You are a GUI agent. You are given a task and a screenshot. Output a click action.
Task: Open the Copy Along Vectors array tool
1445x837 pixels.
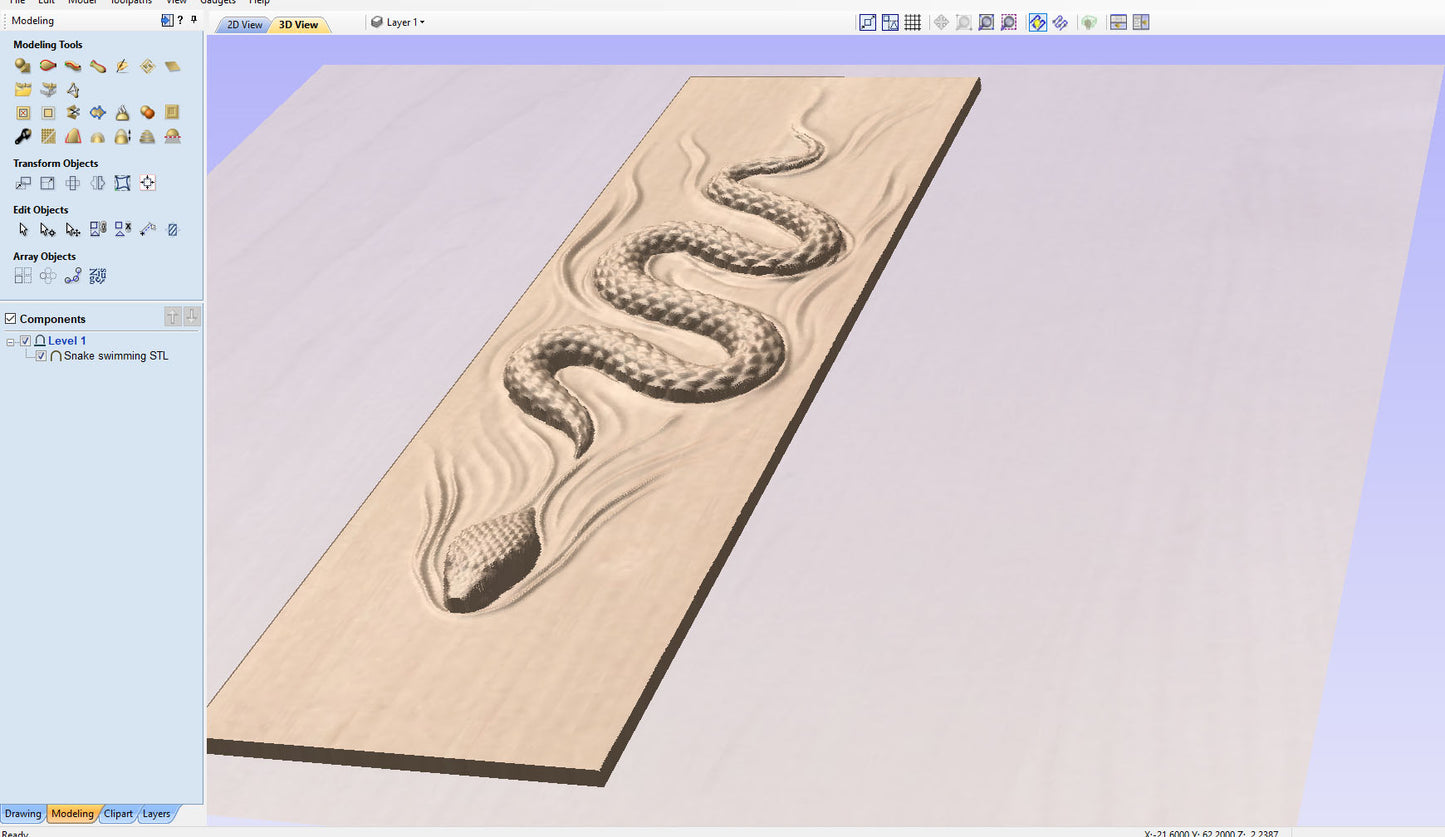(x=73, y=276)
